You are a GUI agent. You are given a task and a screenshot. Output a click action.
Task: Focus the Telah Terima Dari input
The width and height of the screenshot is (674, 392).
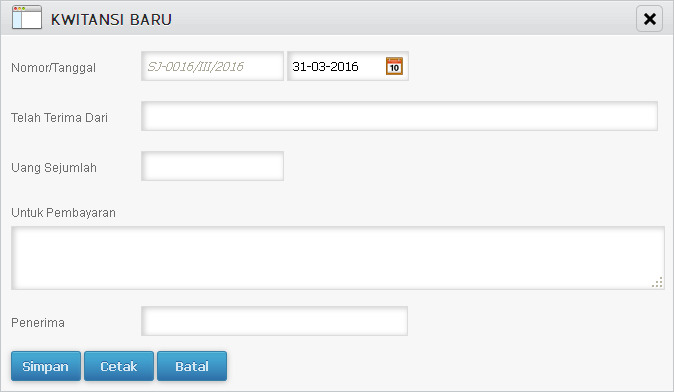point(399,116)
